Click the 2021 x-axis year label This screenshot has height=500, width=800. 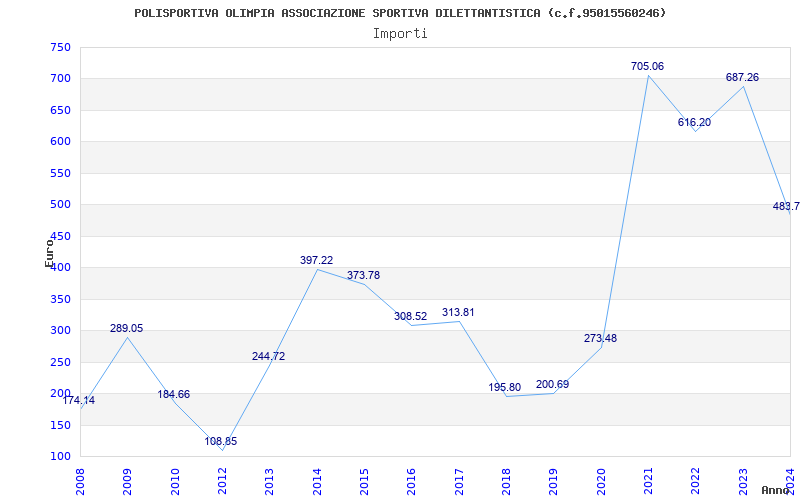648,482
